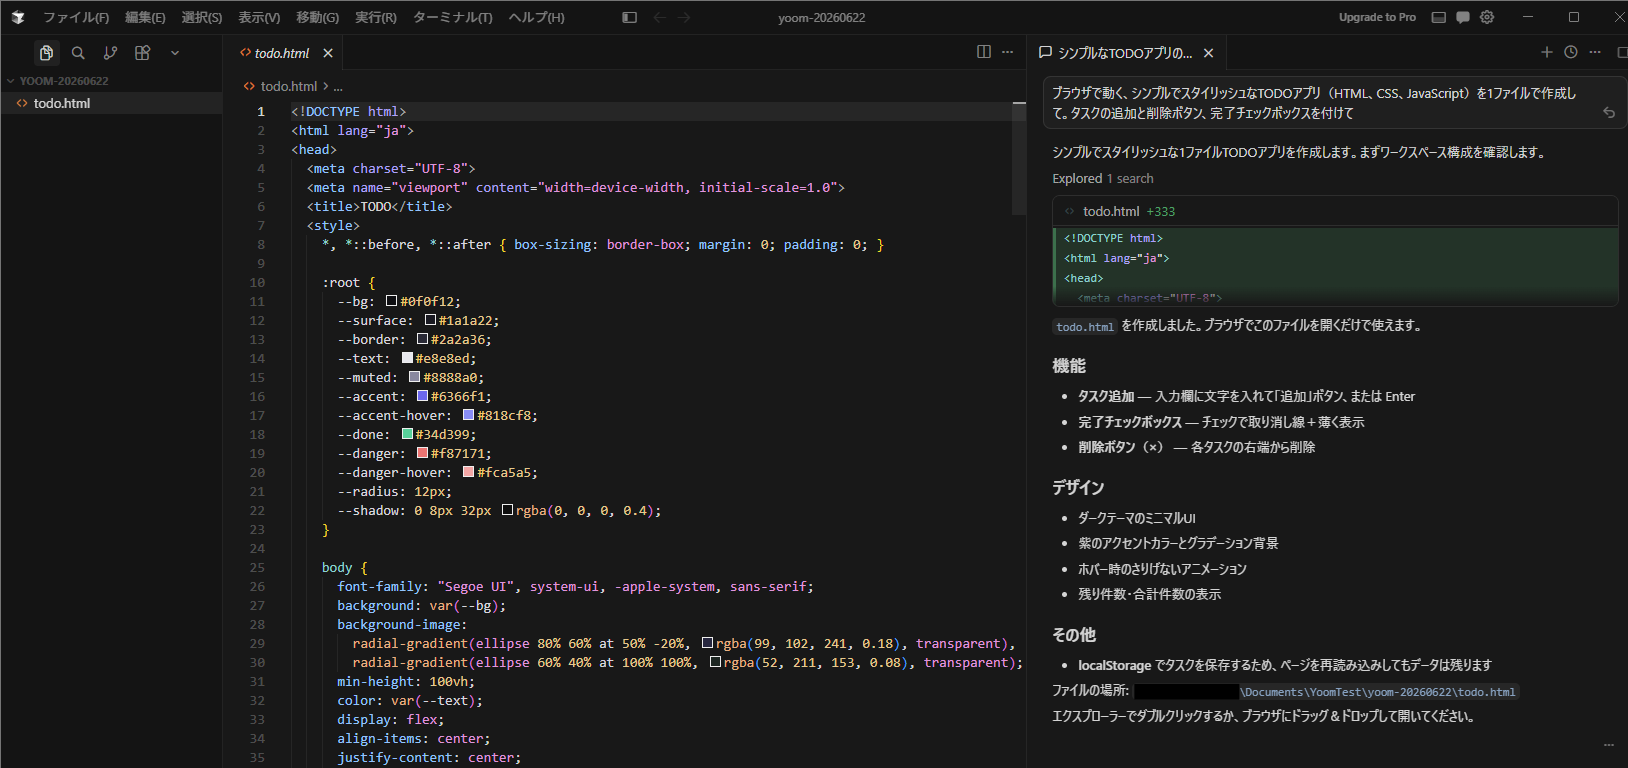Image resolution: width=1628 pixels, height=768 pixels.
Task: Open the --border #2a2a36 color swatch
Action: coord(422,339)
